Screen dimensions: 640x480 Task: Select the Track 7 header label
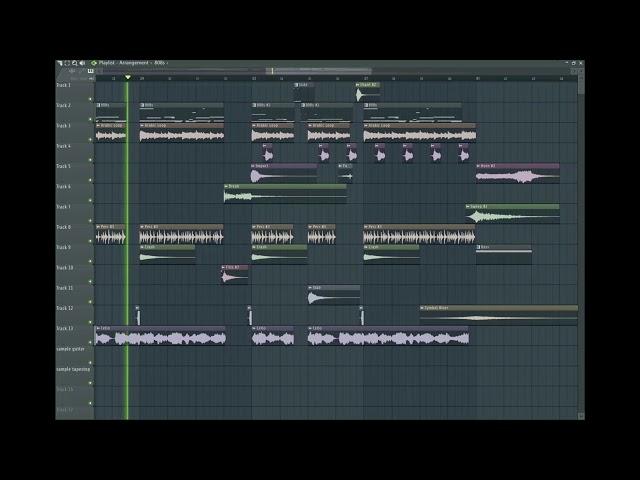(63, 207)
